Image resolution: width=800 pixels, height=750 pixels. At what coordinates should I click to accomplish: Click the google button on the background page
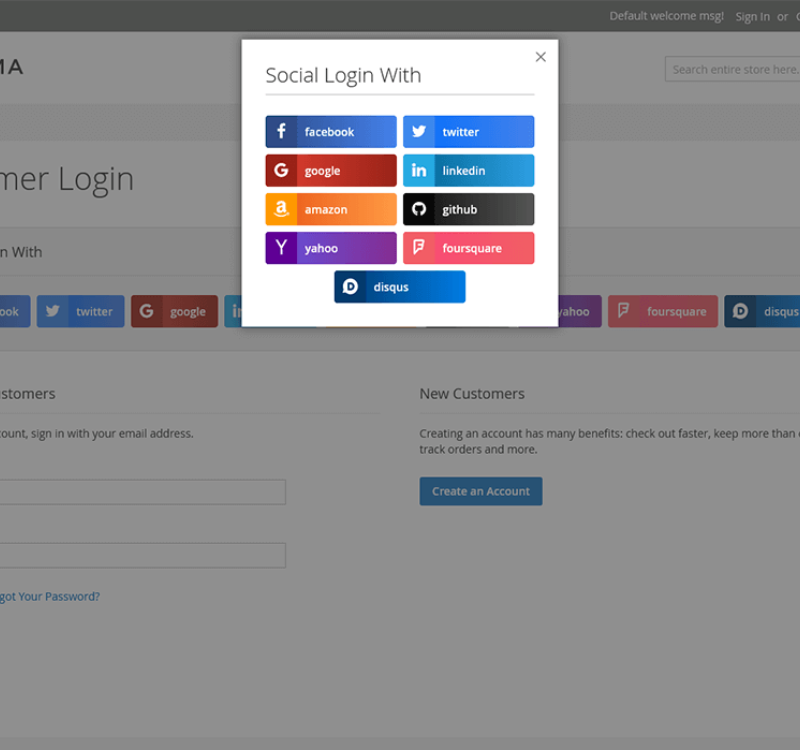(x=174, y=311)
